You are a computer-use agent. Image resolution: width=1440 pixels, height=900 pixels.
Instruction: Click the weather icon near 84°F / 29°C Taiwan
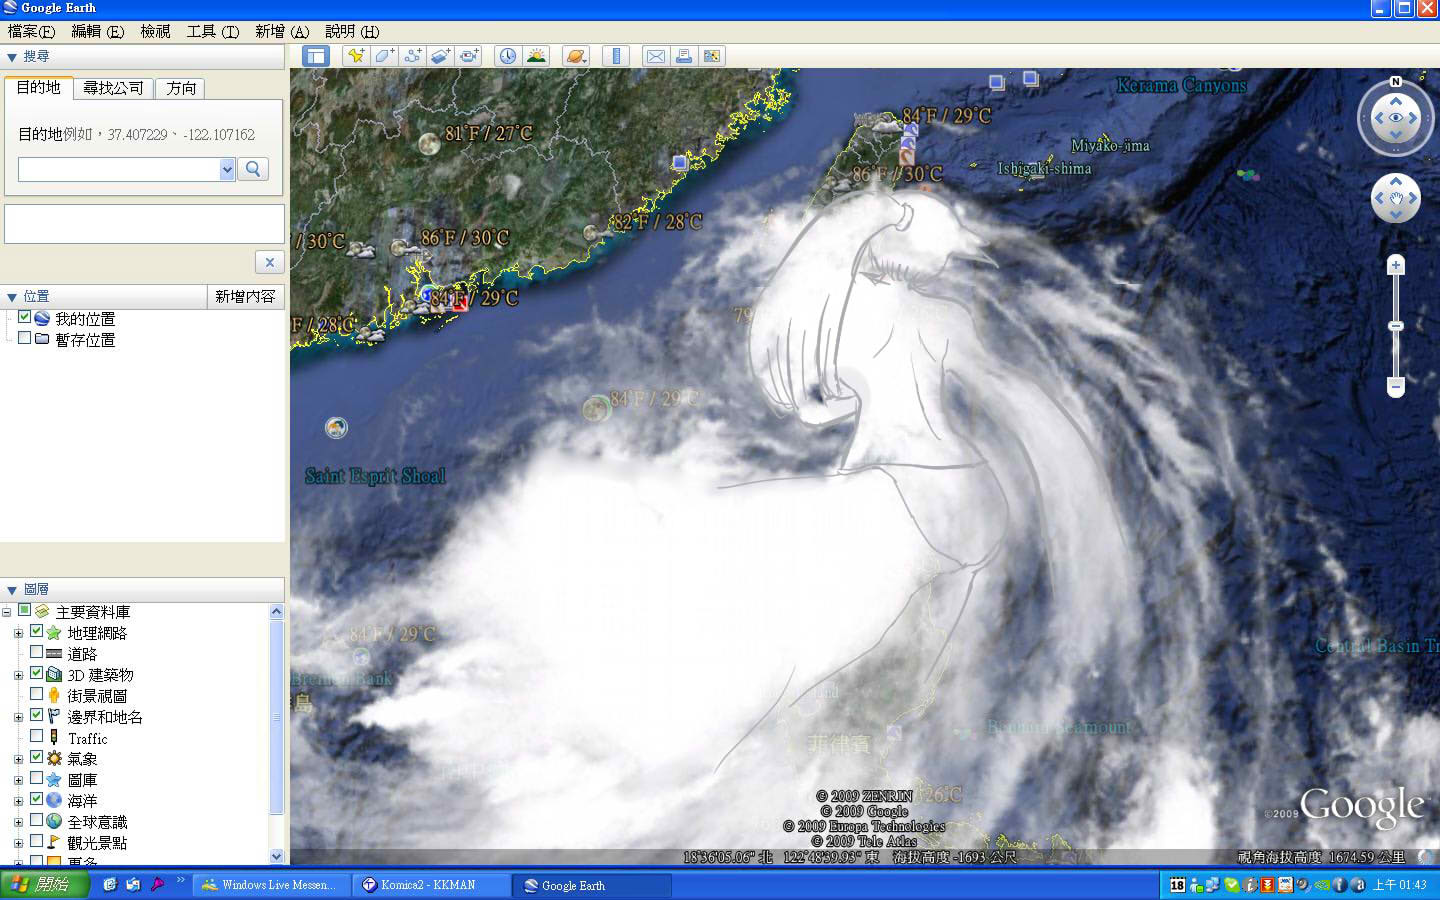(x=886, y=124)
